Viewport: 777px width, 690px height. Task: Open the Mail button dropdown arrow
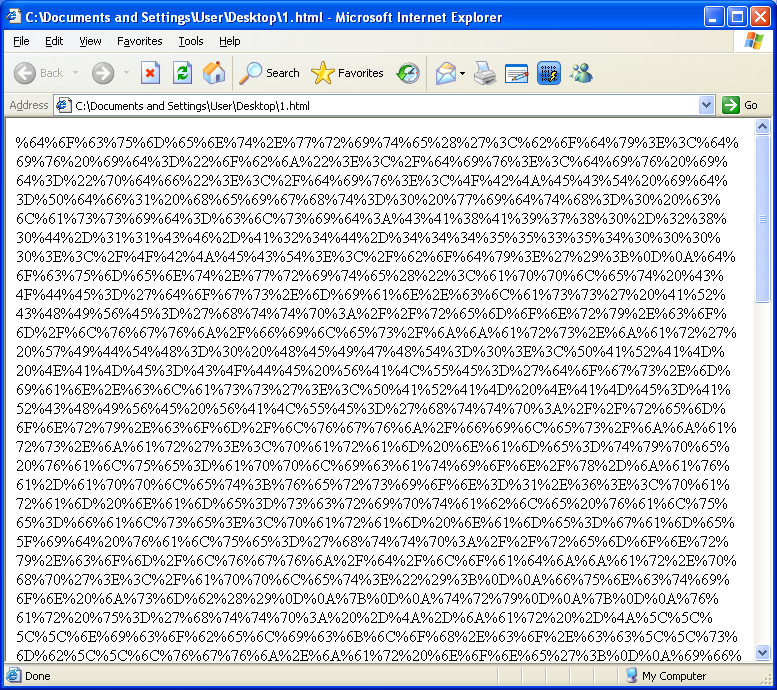[462, 73]
